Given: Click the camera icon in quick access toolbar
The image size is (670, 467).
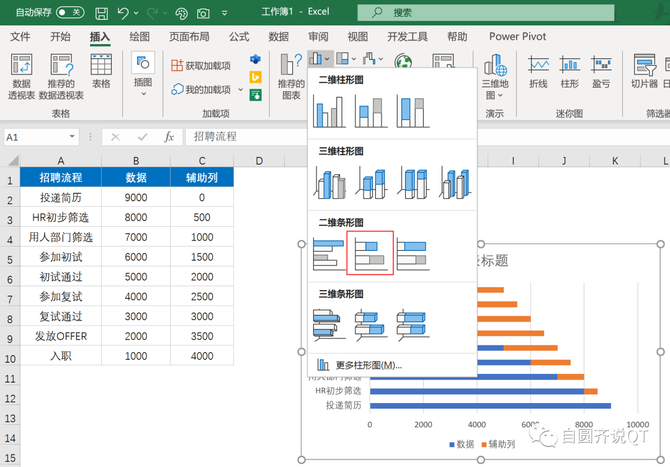Looking at the screenshot, I should 203,14.
